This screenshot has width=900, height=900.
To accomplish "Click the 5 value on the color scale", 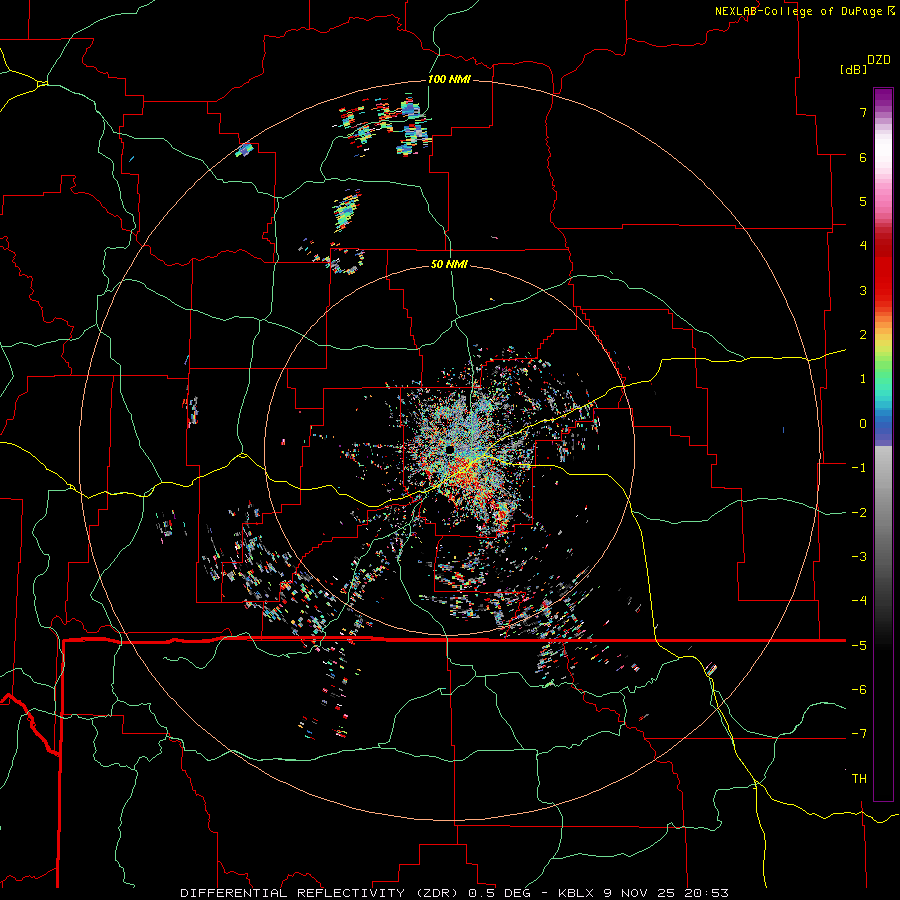I will pos(863,201).
